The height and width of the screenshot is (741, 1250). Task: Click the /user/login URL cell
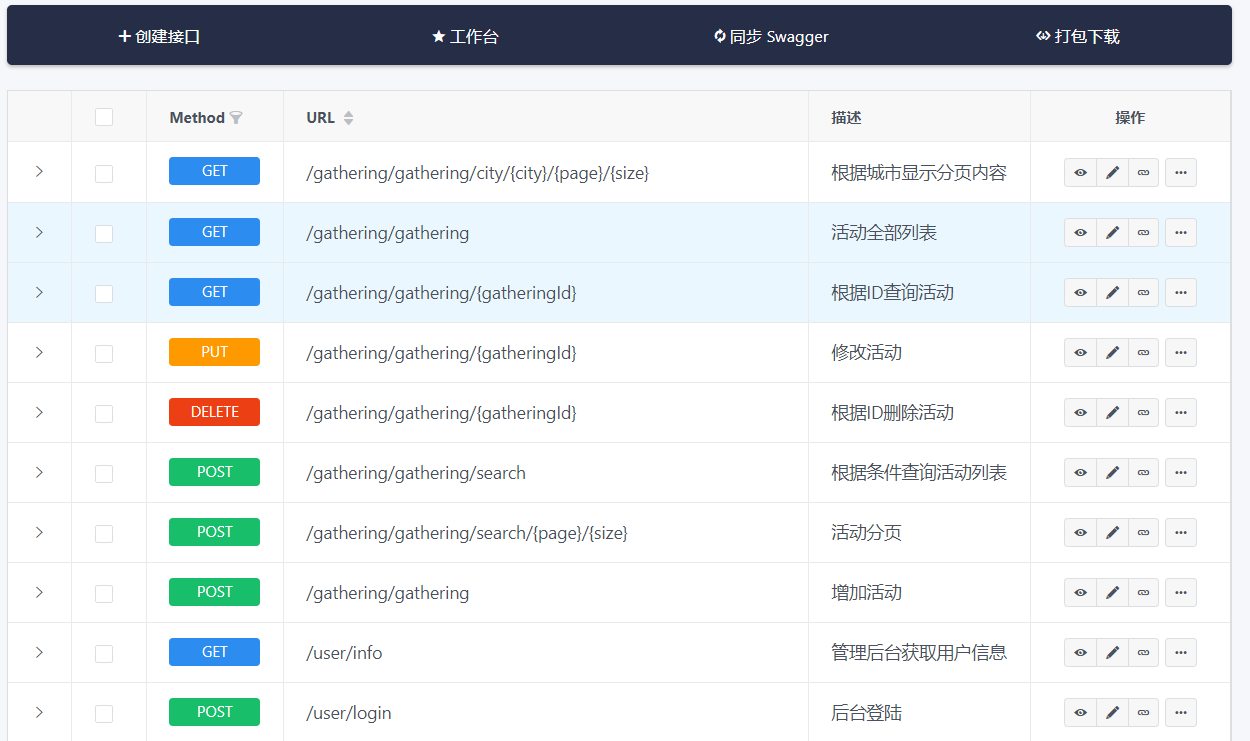tap(546, 712)
